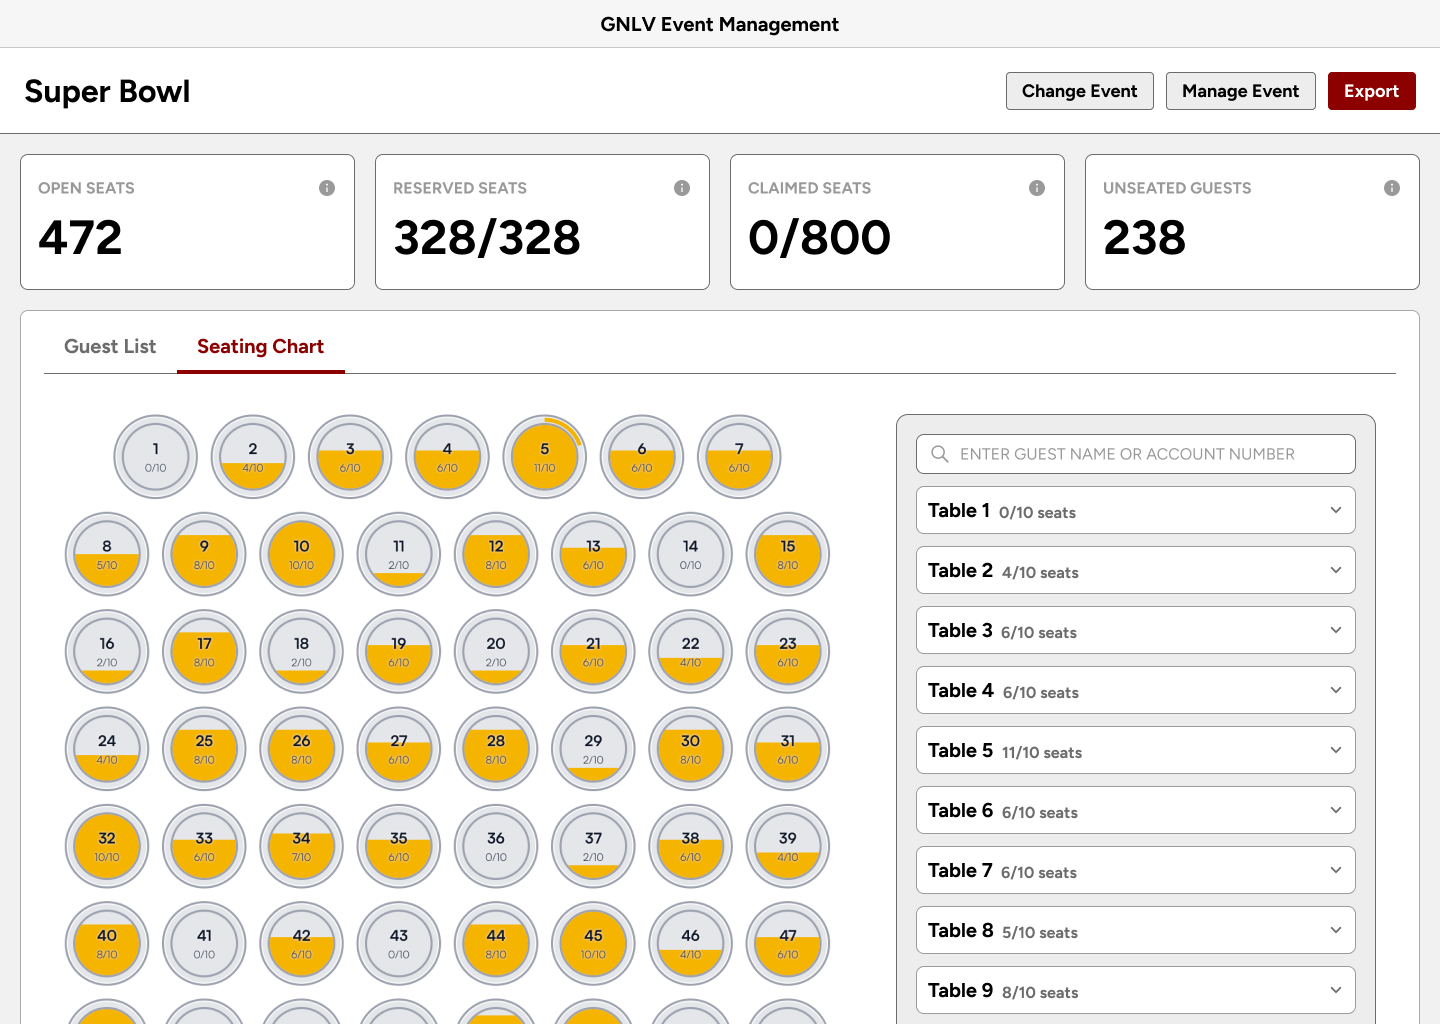Expand the Table 8 5/10 seats row
Image resolution: width=1440 pixels, height=1024 pixels.
1136,930
